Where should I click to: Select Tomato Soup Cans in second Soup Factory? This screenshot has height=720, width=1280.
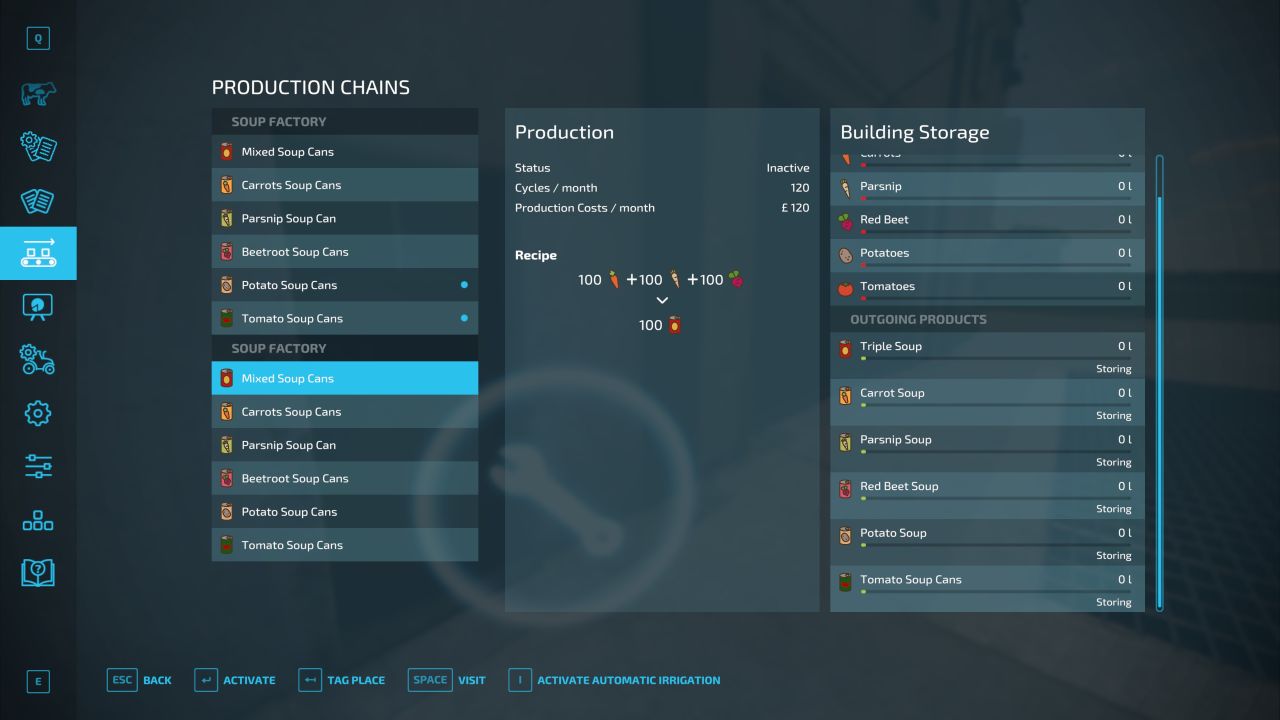tap(345, 545)
